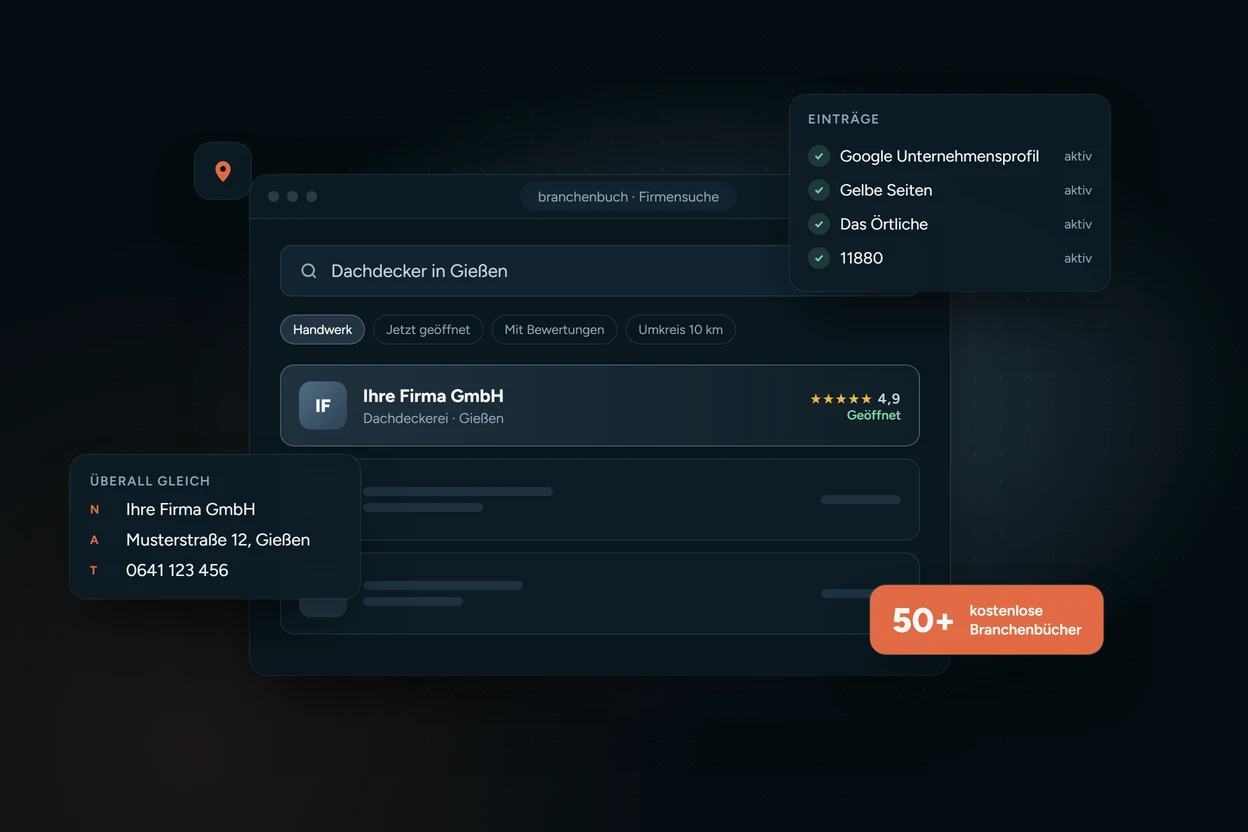
Task: Click the Musterstraße 12, Gießen address
Action: coord(218,540)
